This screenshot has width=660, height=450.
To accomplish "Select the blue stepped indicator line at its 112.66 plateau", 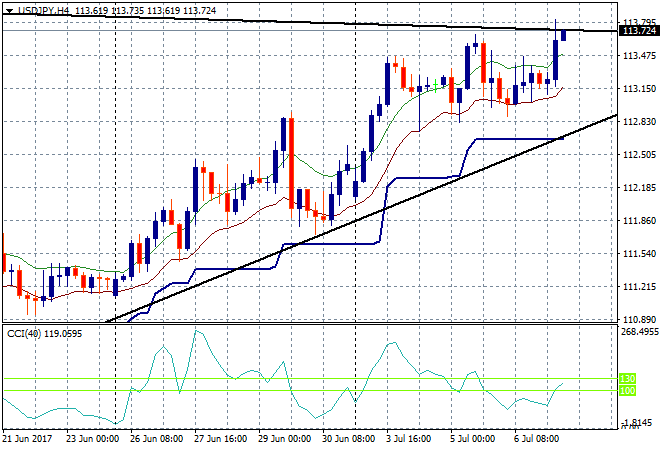I will click(x=519, y=139).
